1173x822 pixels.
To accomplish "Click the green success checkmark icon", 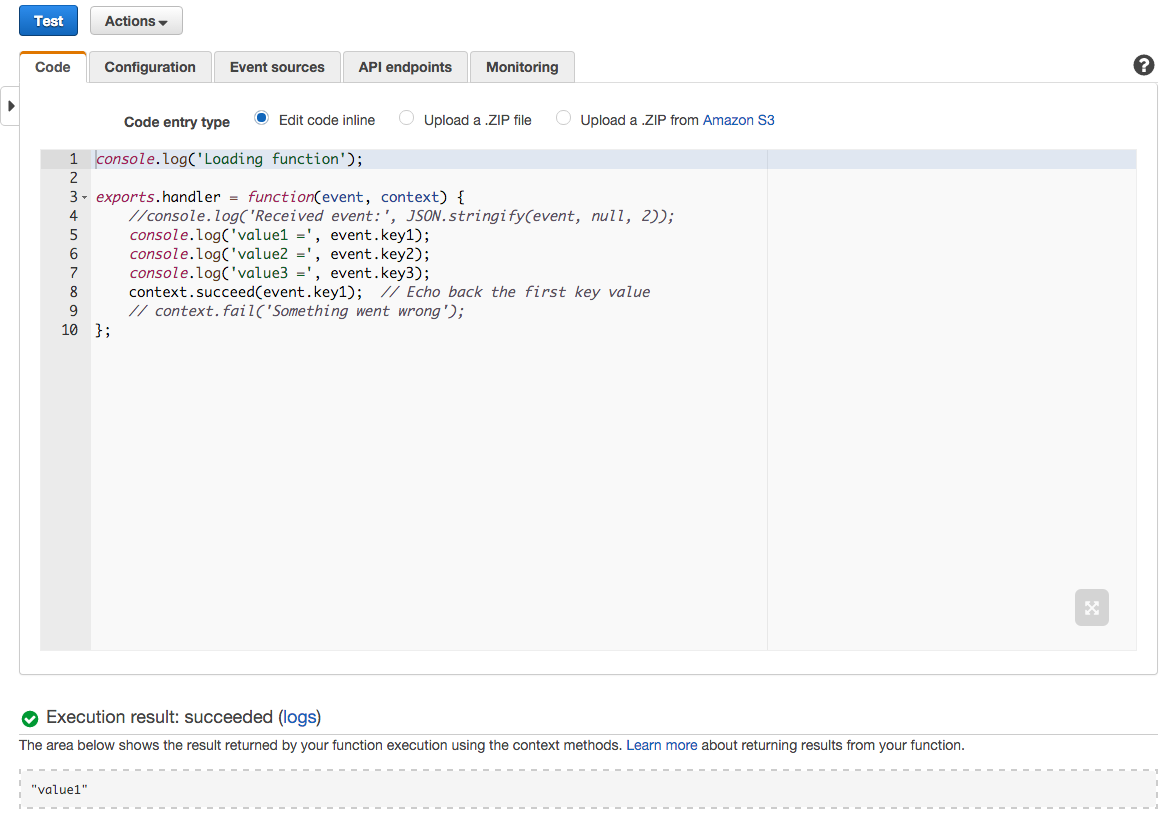I will pyautogui.click(x=30, y=719).
